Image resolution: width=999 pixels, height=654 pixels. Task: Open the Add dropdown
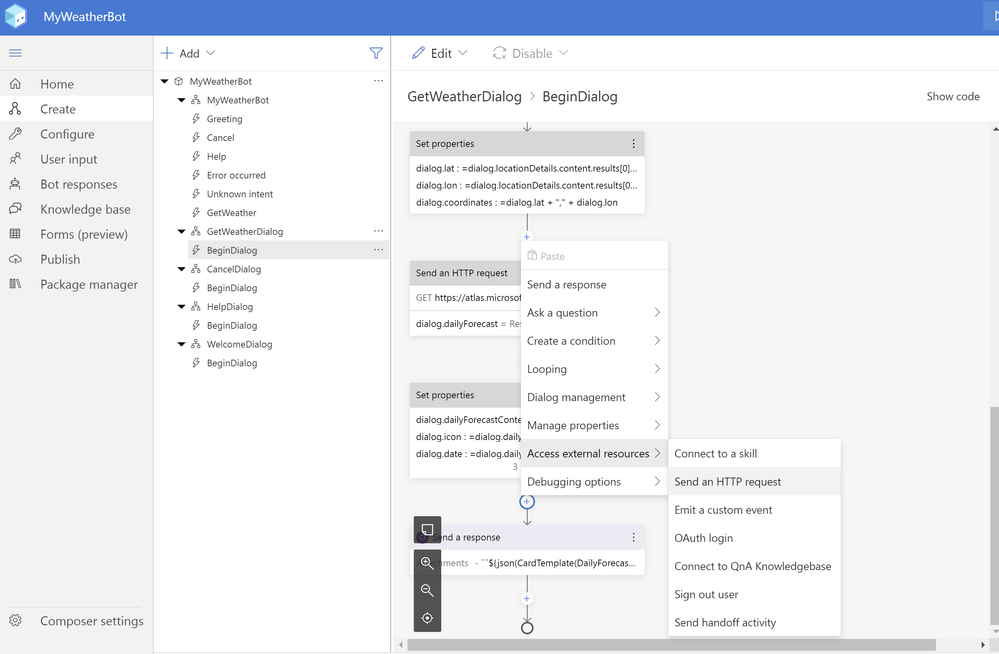coord(188,54)
